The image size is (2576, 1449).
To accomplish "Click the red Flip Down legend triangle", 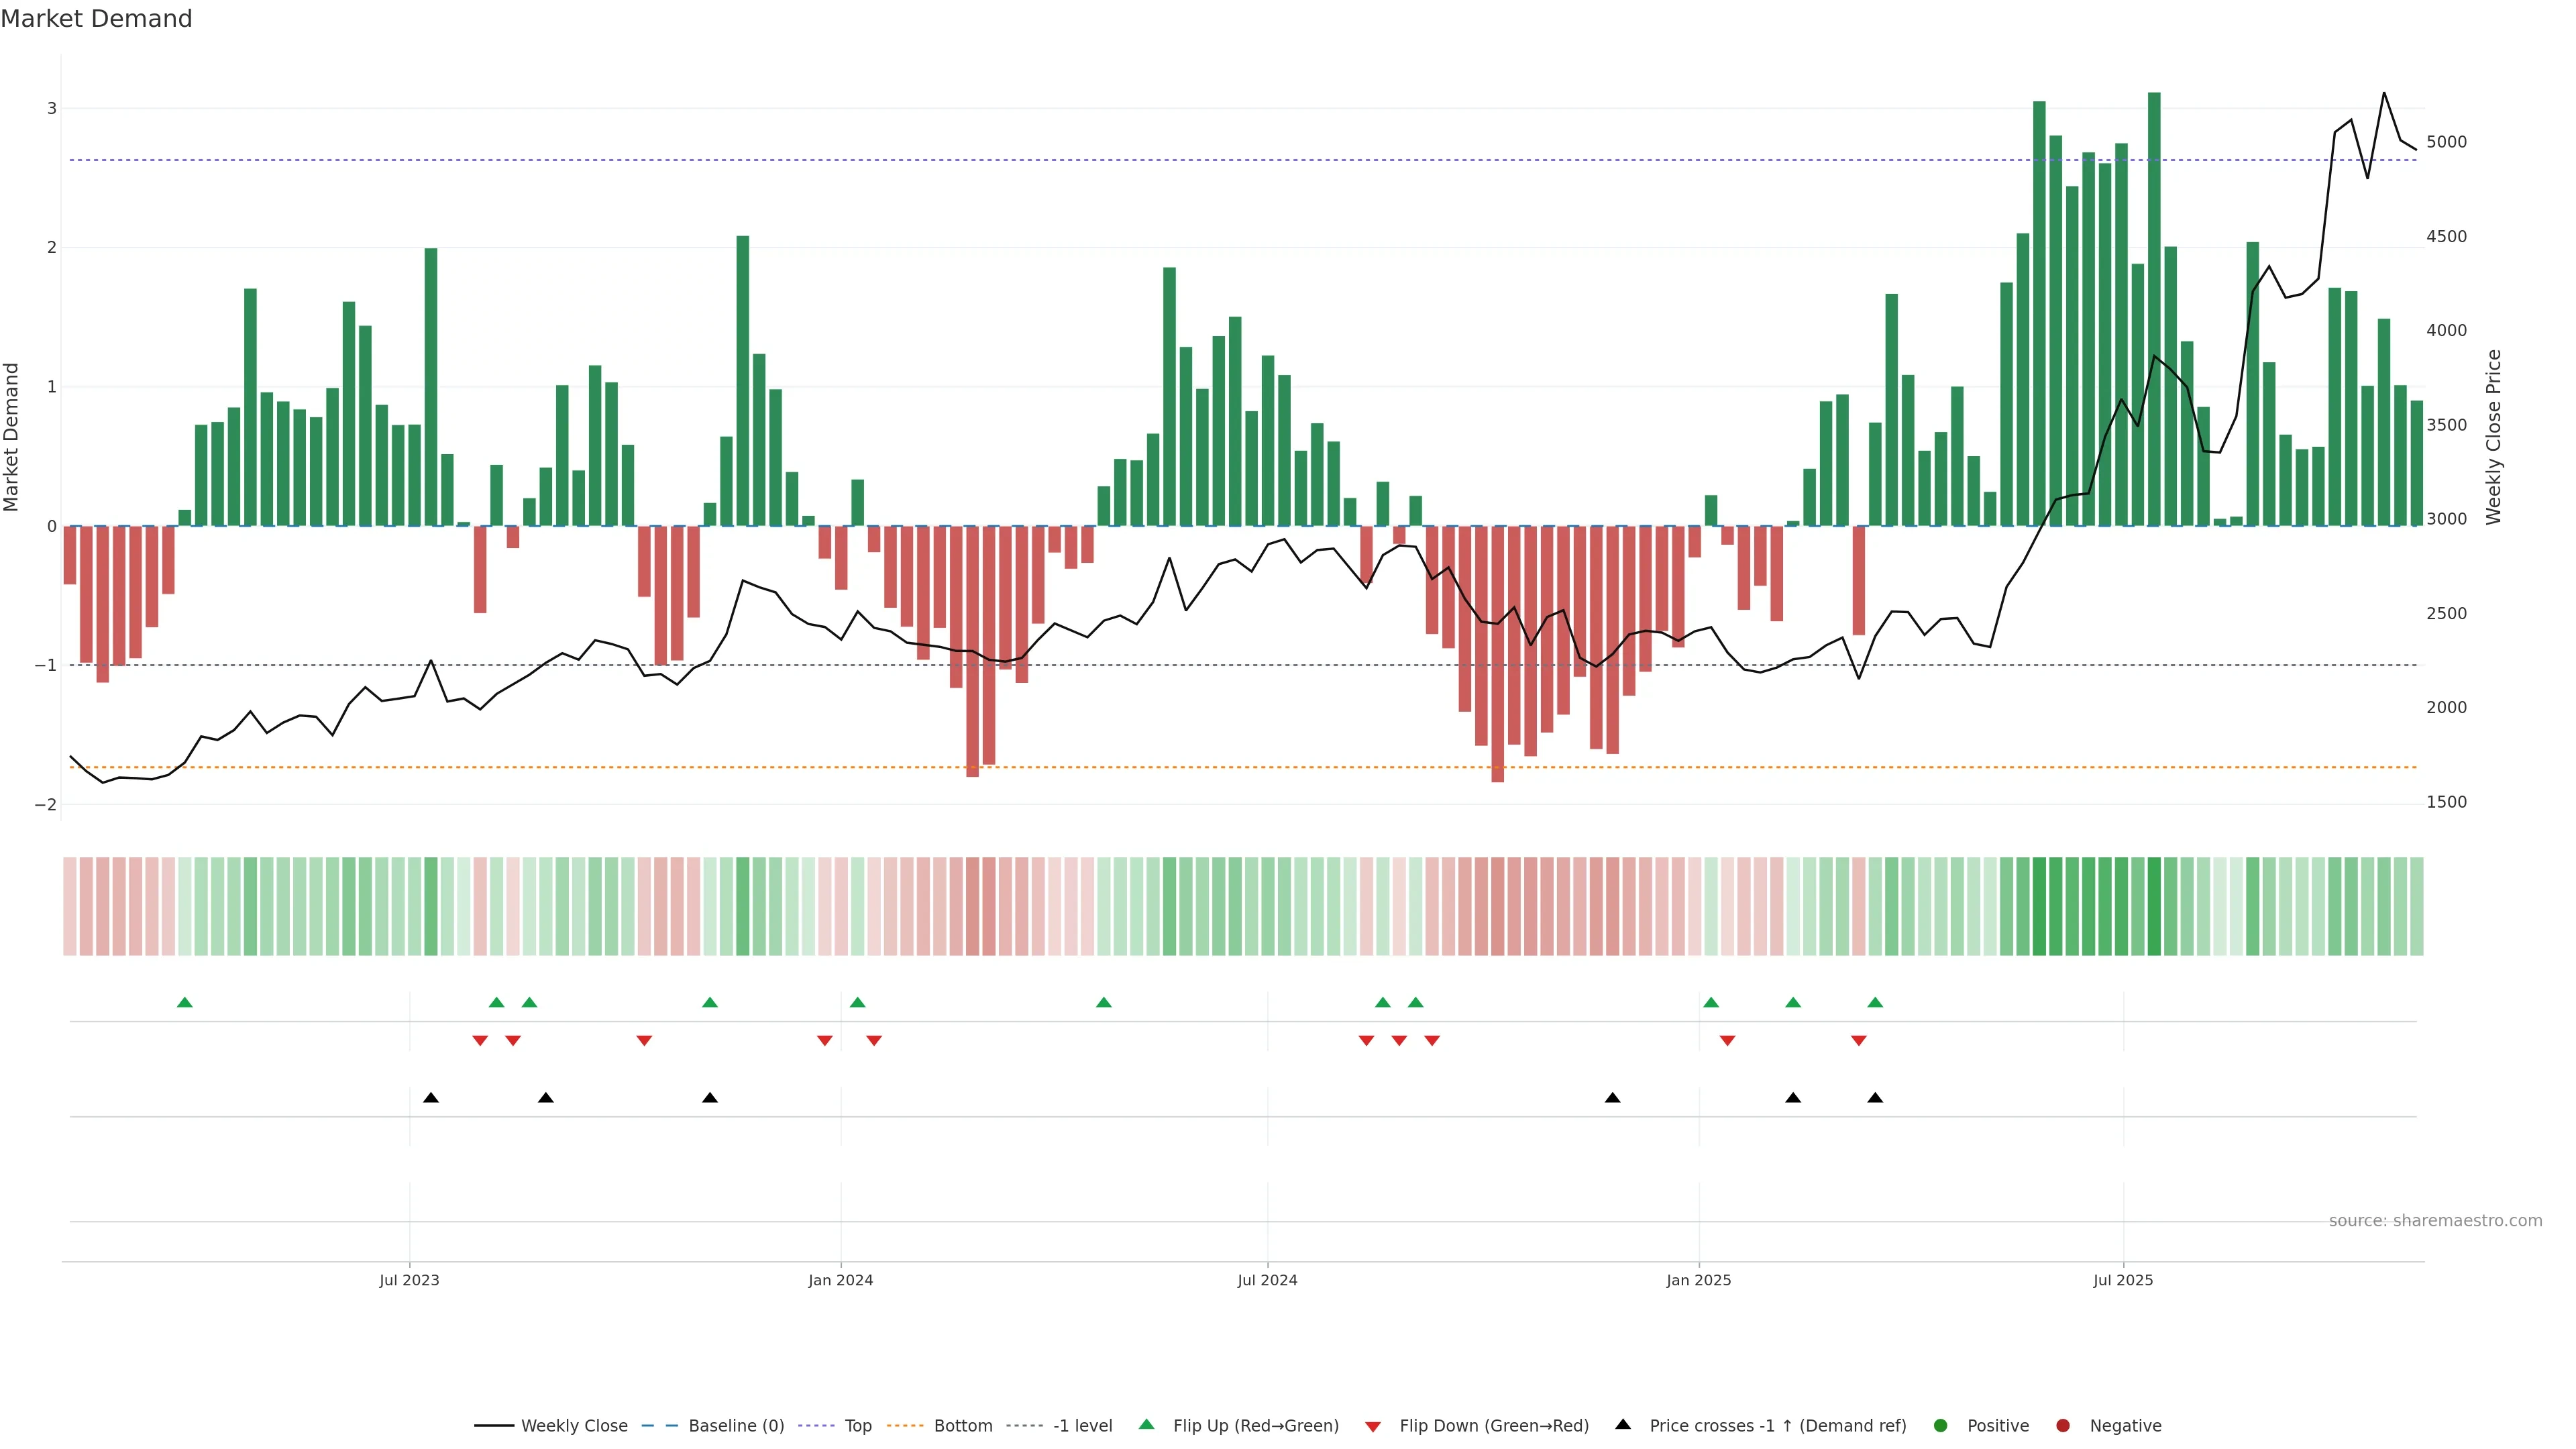I will pos(1373,1427).
